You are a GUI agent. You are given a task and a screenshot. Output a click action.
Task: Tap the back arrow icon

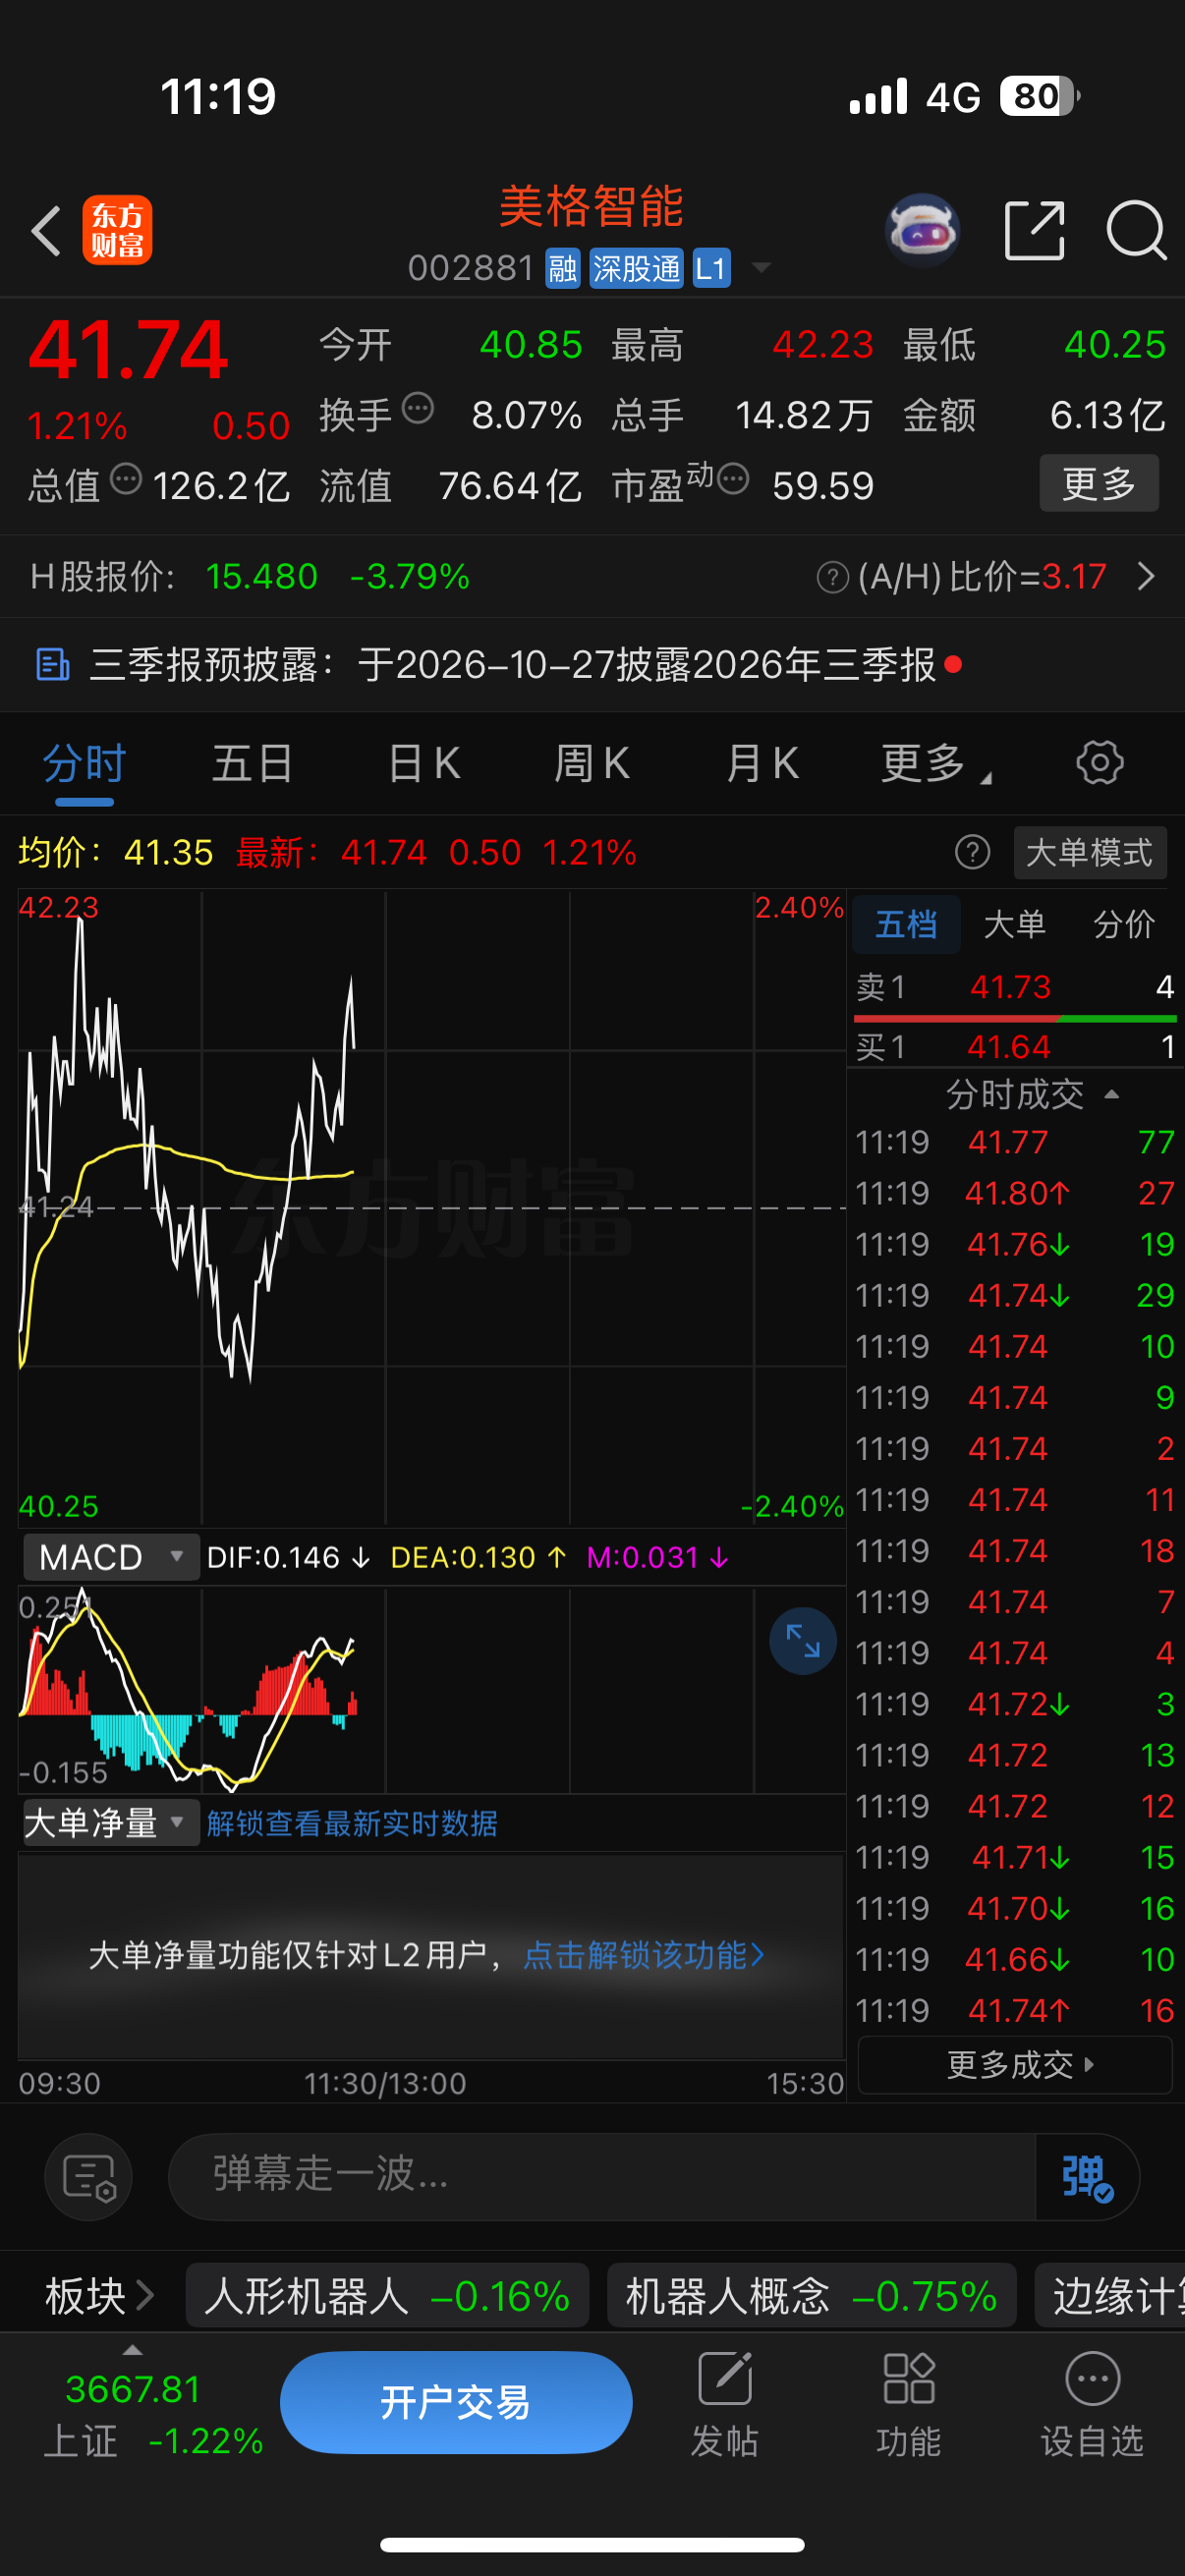46,231
